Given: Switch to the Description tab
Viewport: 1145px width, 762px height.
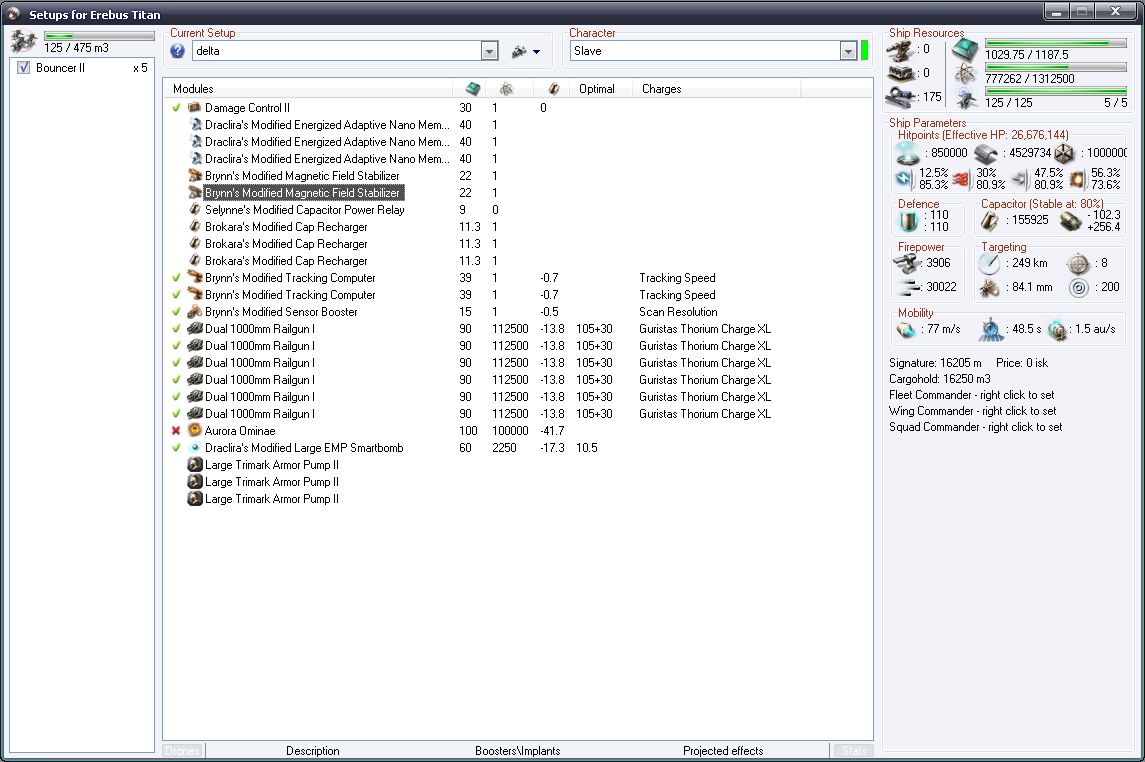Looking at the screenshot, I should 313,750.
